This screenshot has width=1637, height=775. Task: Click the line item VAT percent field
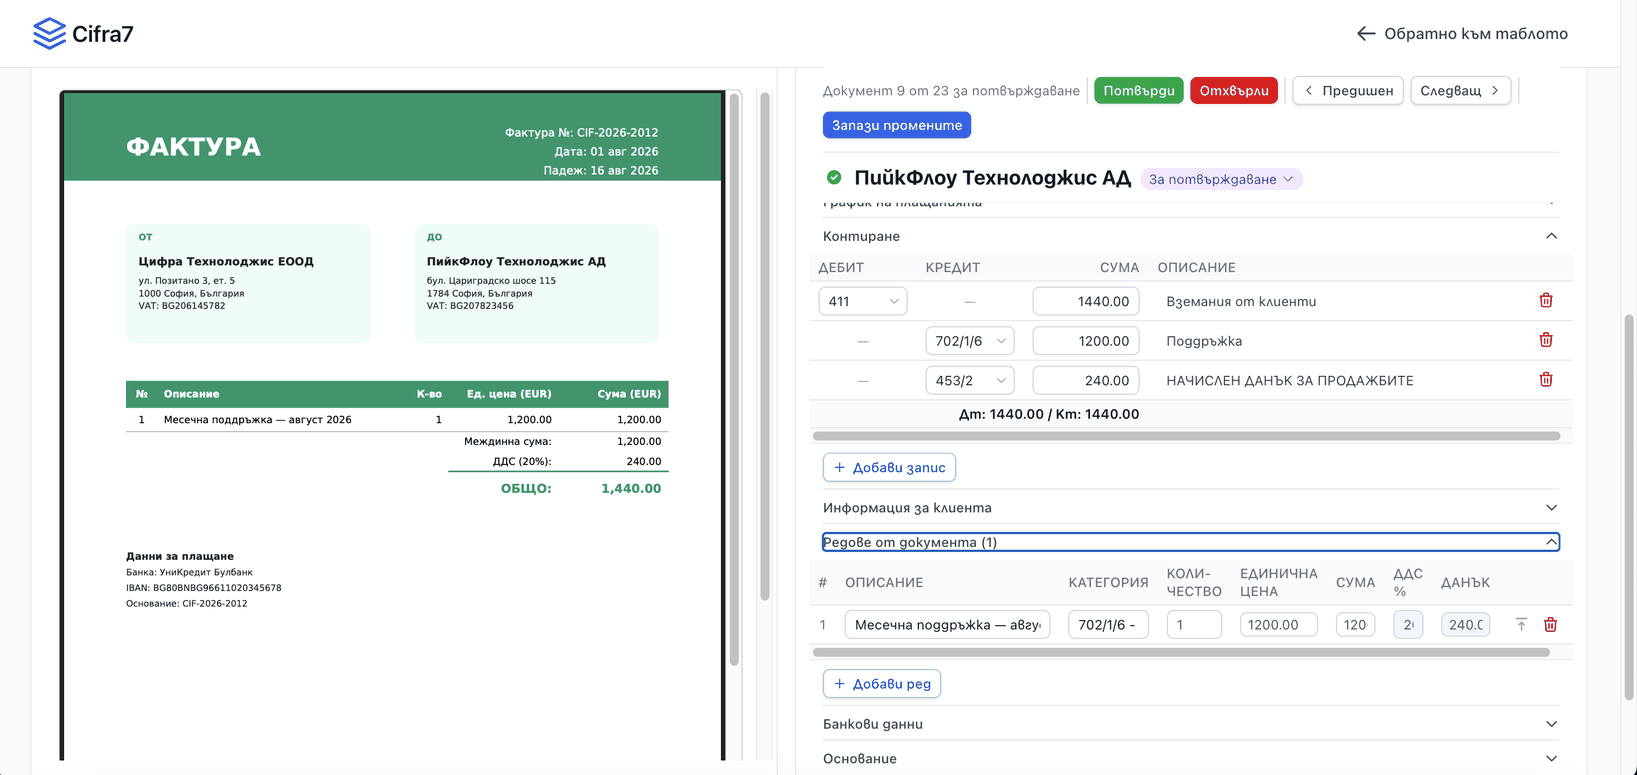tap(1408, 625)
